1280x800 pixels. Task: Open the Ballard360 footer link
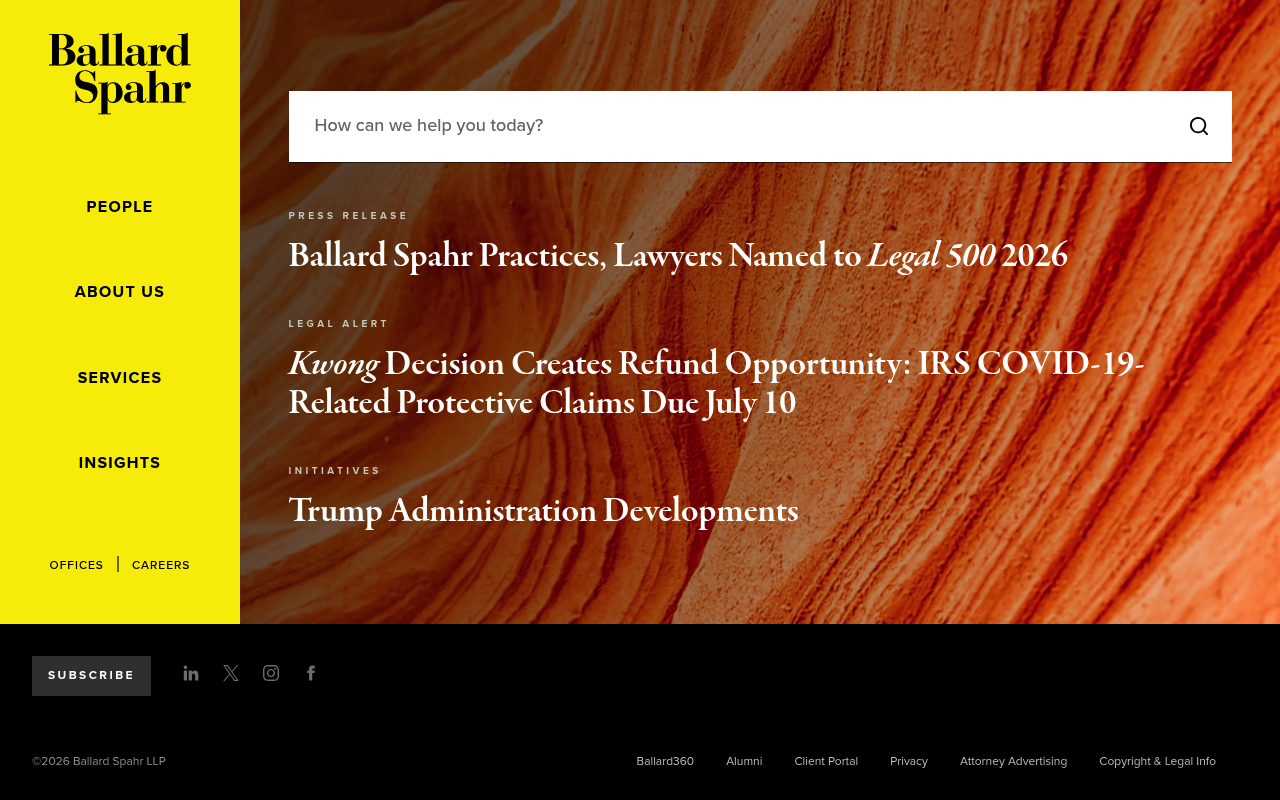[x=665, y=761]
